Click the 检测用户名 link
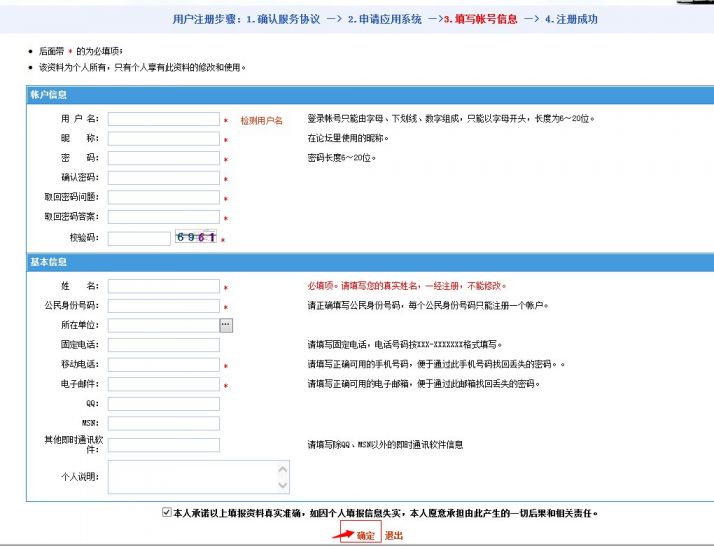 tap(261, 120)
